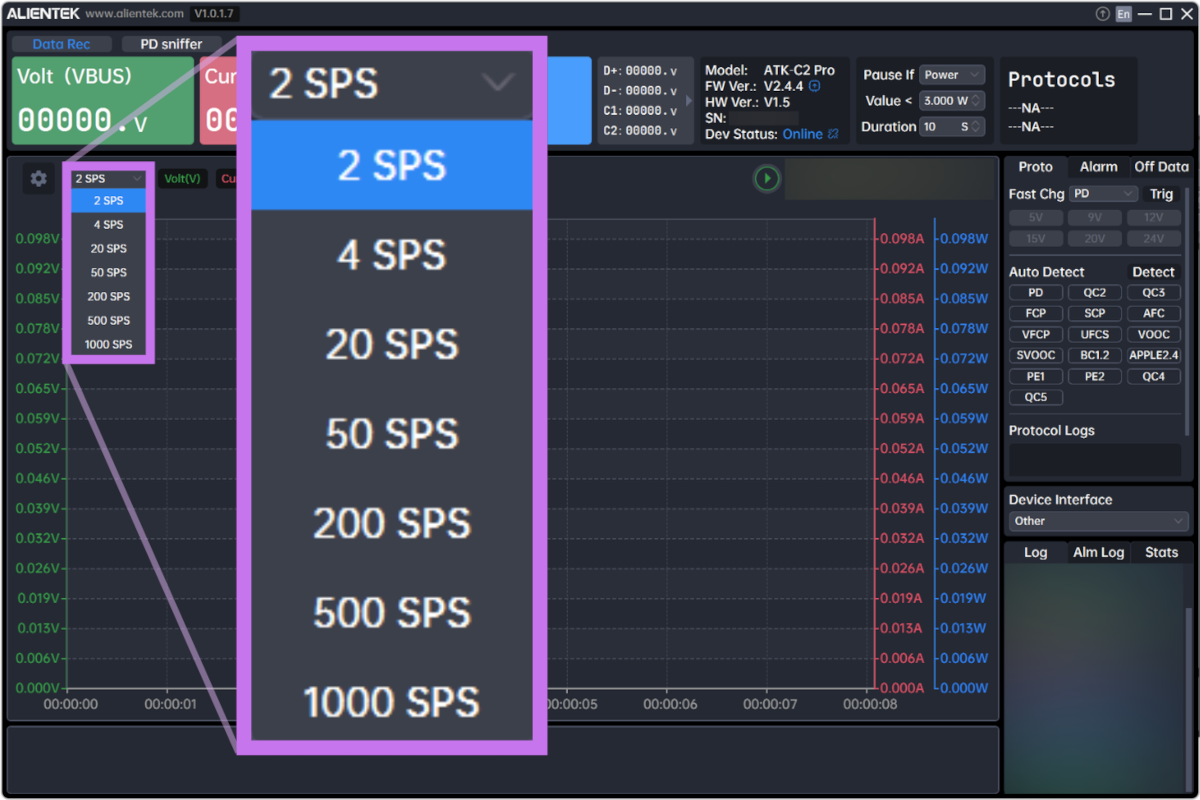The image size is (1200, 800).
Task: Toggle the VOOC auto detect protocol
Action: (x=1154, y=335)
